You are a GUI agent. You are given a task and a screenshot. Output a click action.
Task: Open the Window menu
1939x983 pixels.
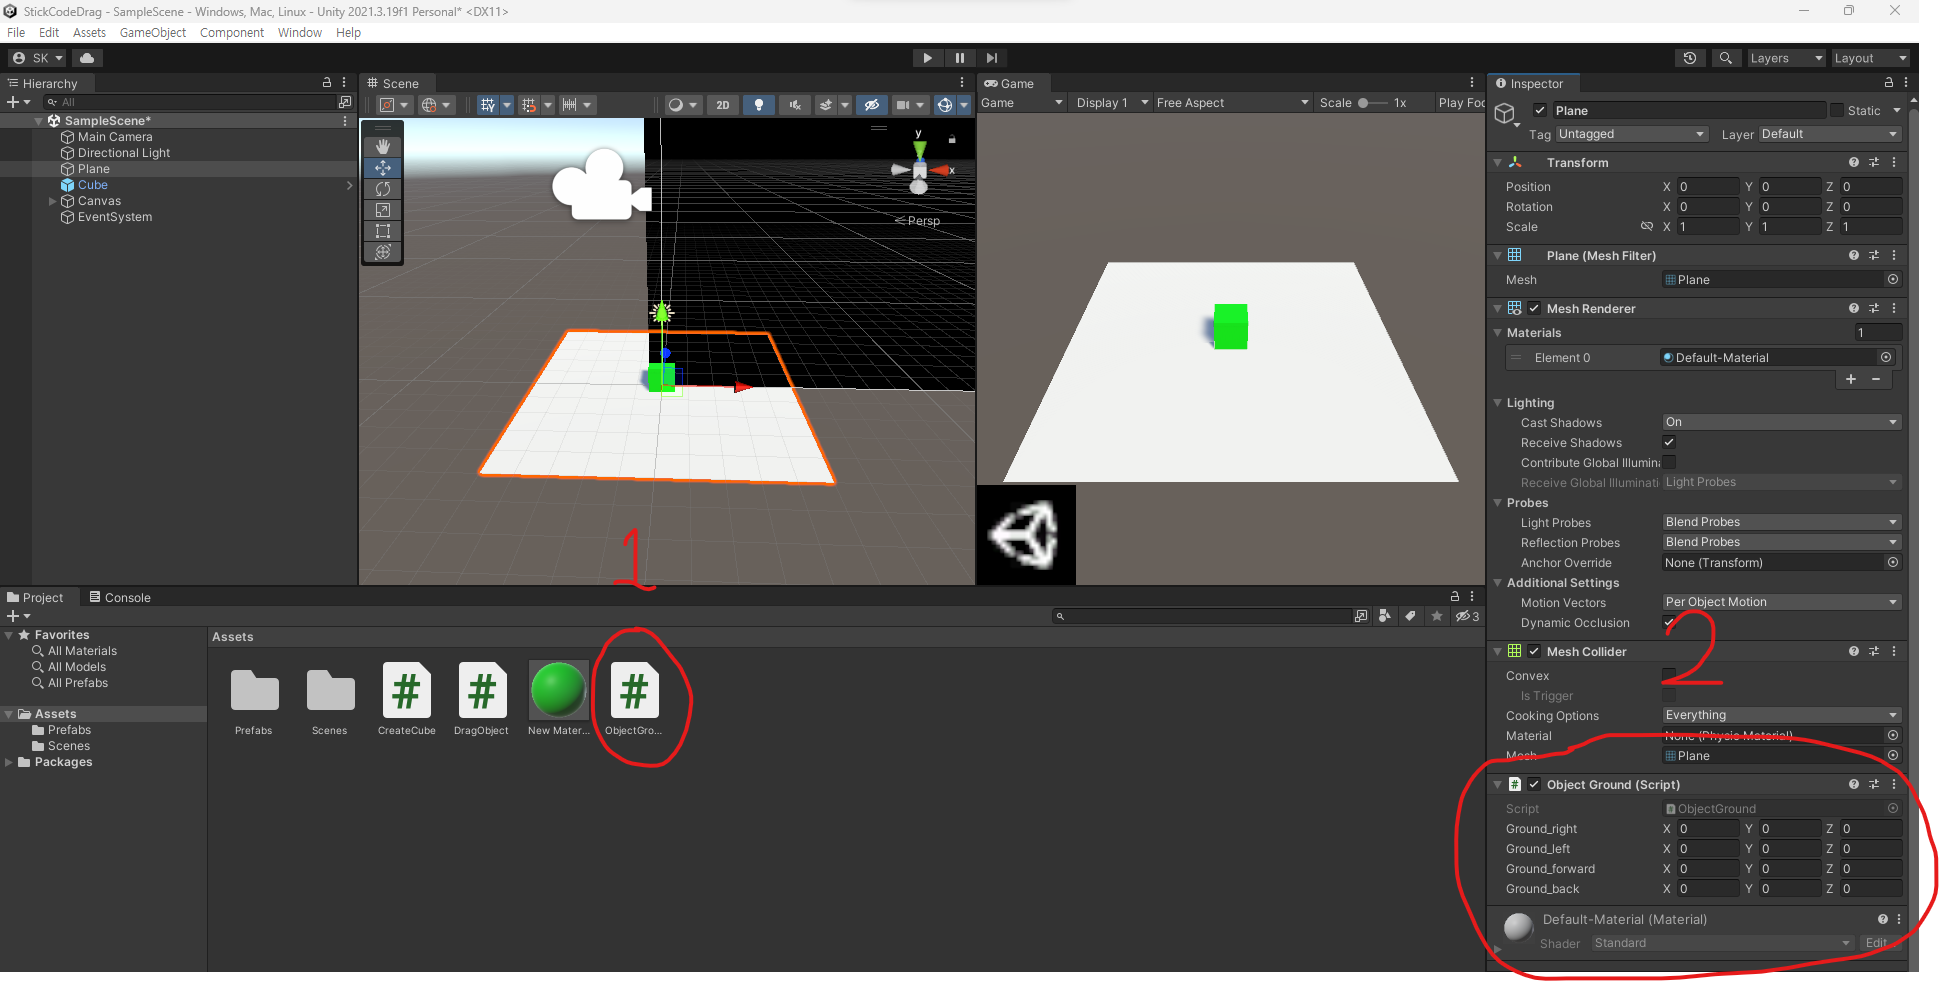tap(299, 33)
